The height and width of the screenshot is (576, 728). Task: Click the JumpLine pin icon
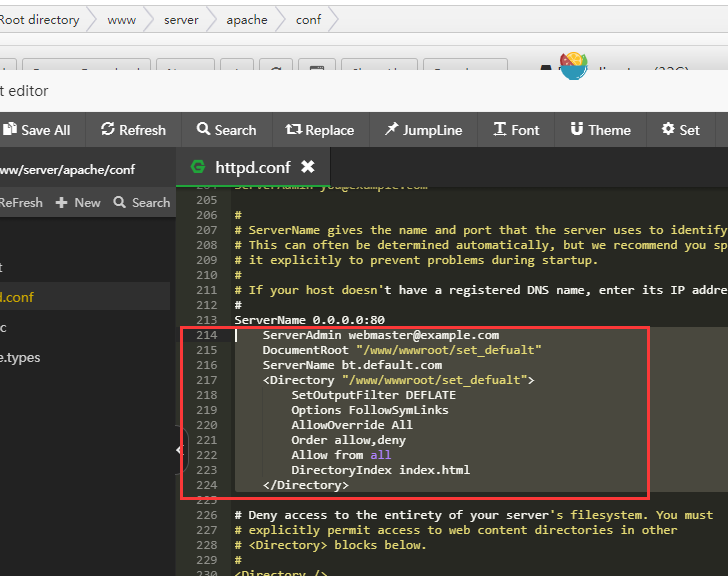(x=391, y=130)
